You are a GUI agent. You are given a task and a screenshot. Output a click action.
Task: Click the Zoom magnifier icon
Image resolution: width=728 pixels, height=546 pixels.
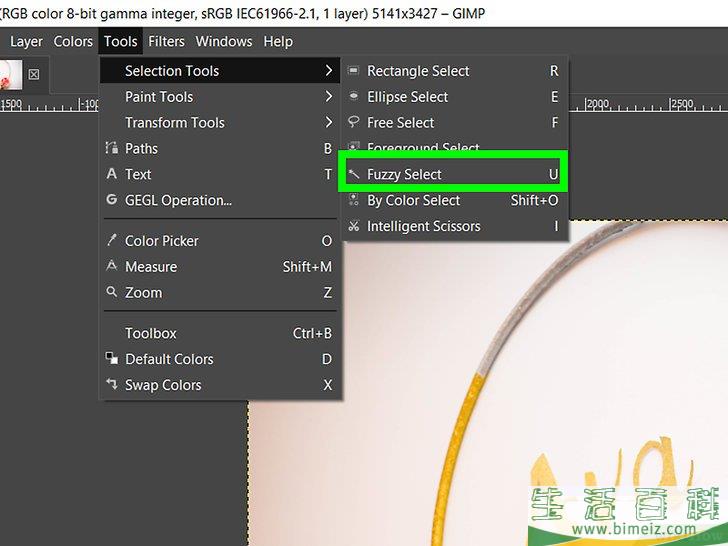112,293
